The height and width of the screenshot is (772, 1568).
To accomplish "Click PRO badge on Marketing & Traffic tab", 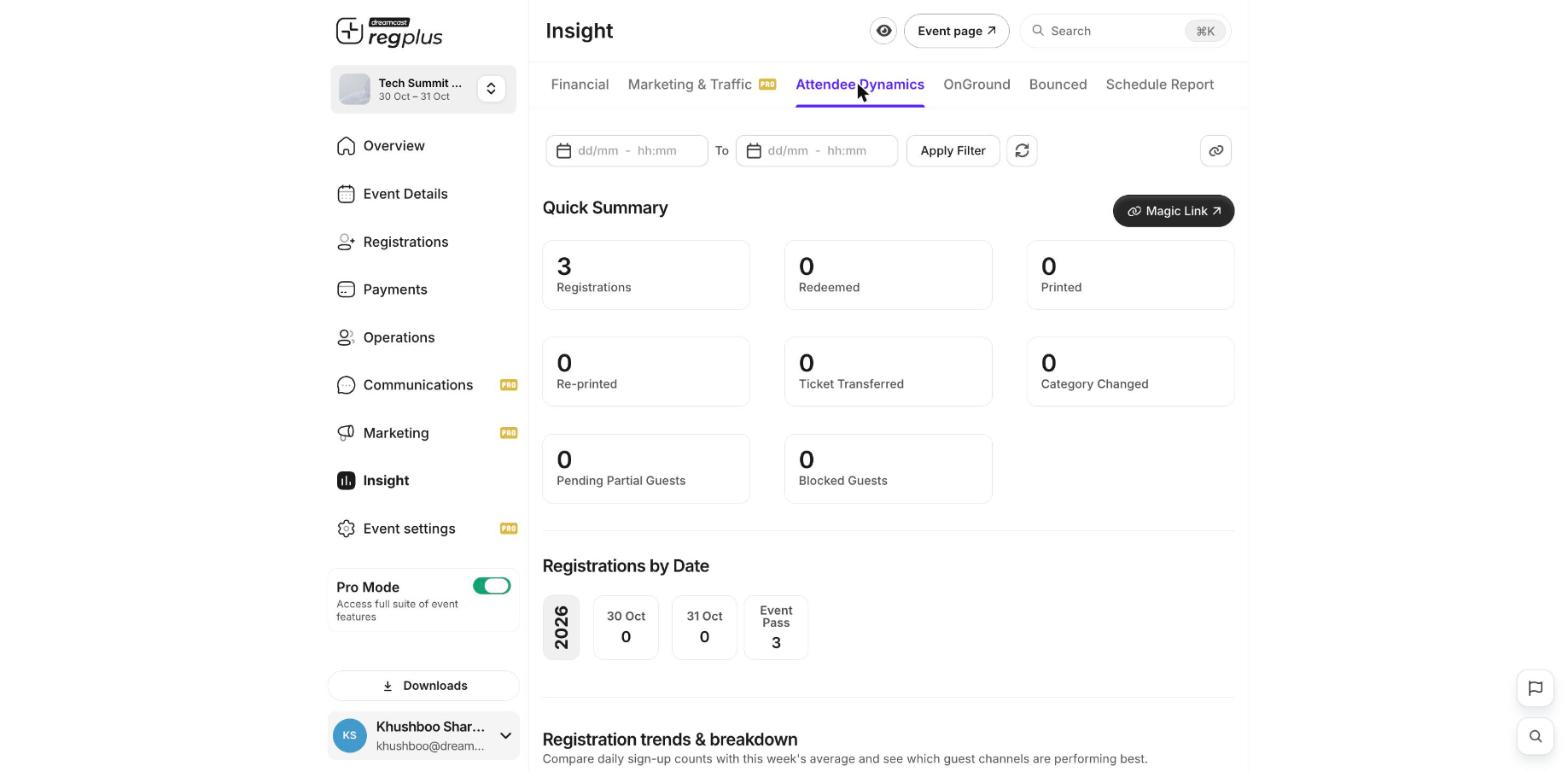I will click(767, 84).
